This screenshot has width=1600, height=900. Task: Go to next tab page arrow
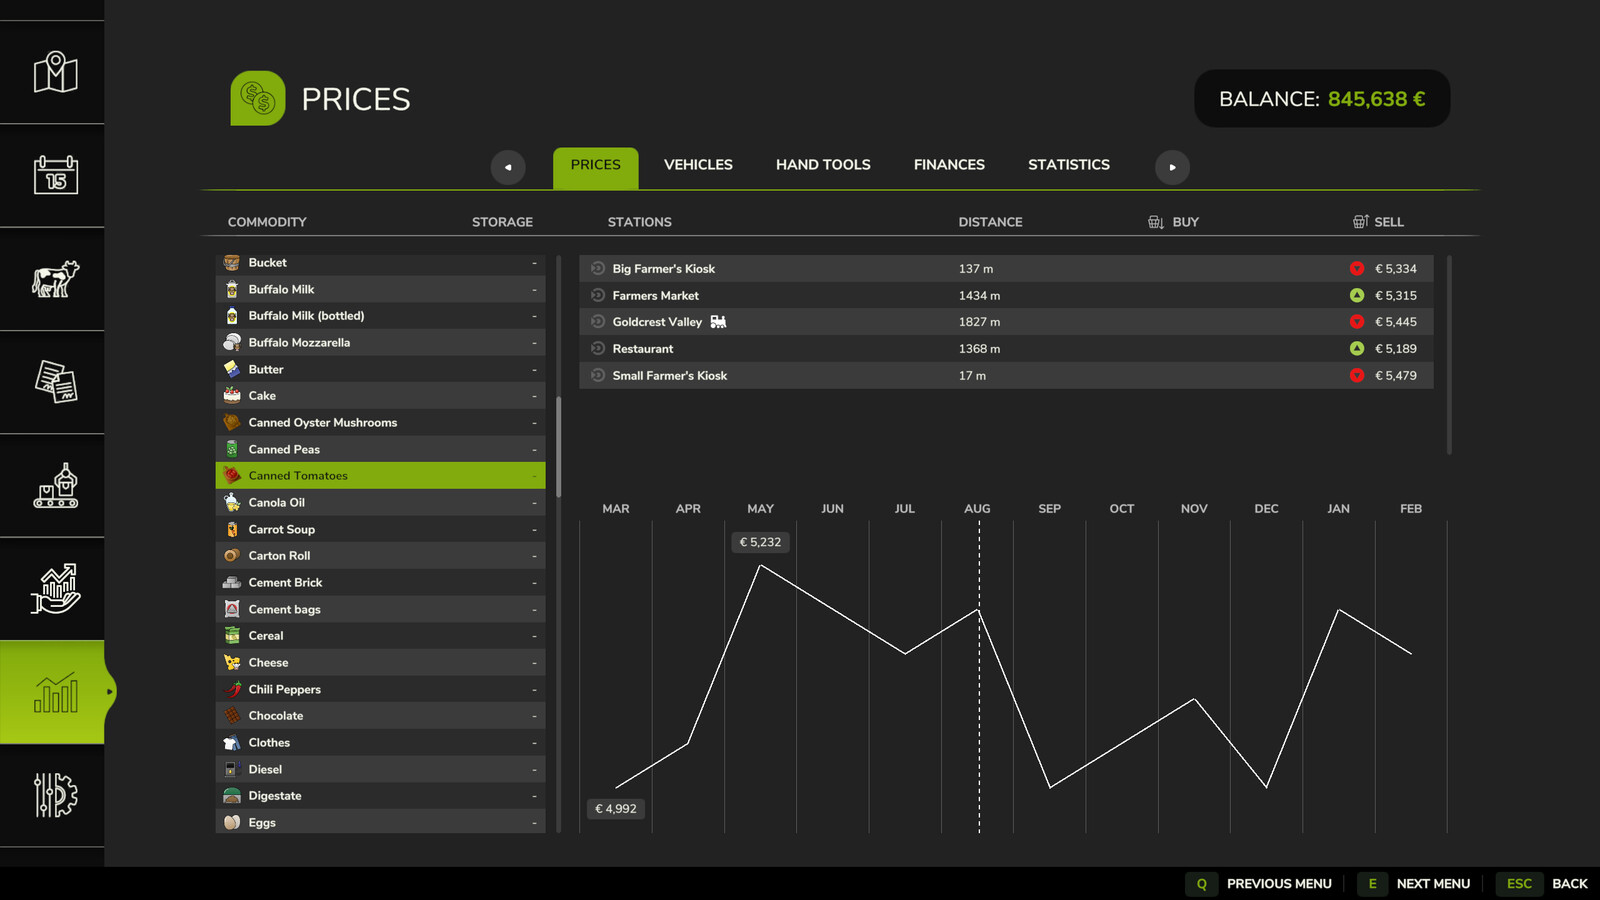[1172, 167]
